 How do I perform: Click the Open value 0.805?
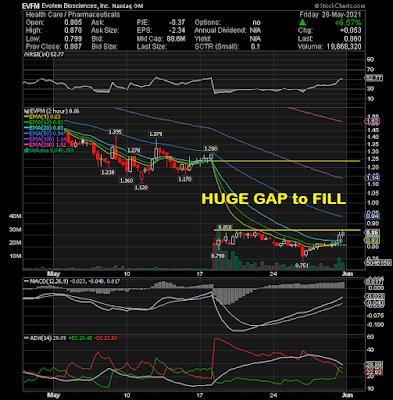coord(74,23)
